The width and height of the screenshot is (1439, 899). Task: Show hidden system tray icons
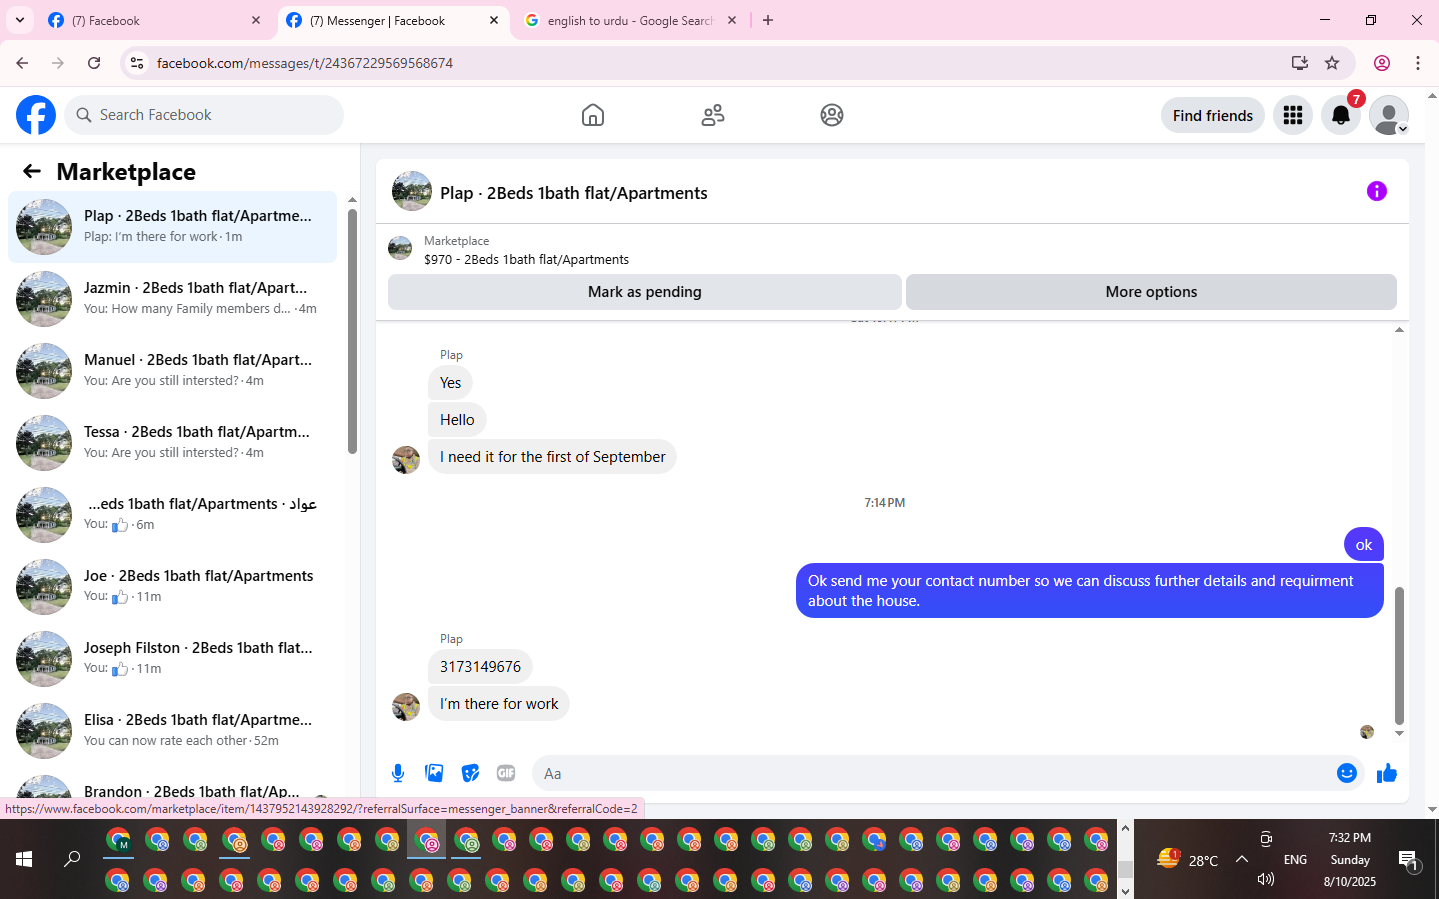click(1242, 859)
